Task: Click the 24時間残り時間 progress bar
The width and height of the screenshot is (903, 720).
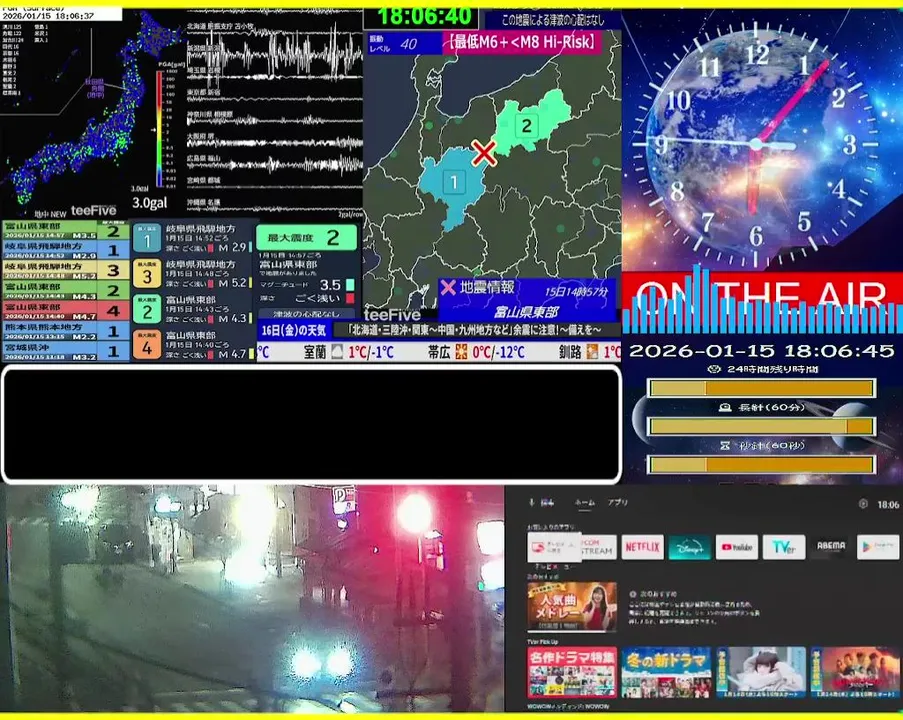Action: (761, 388)
